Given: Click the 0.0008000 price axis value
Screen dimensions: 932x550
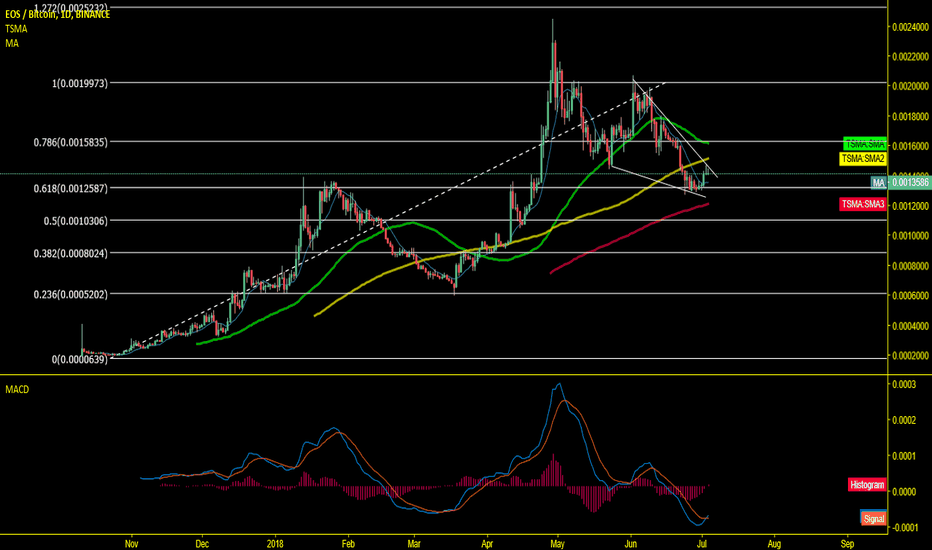Looking at the screenshot, I should [x=910, y=266].
